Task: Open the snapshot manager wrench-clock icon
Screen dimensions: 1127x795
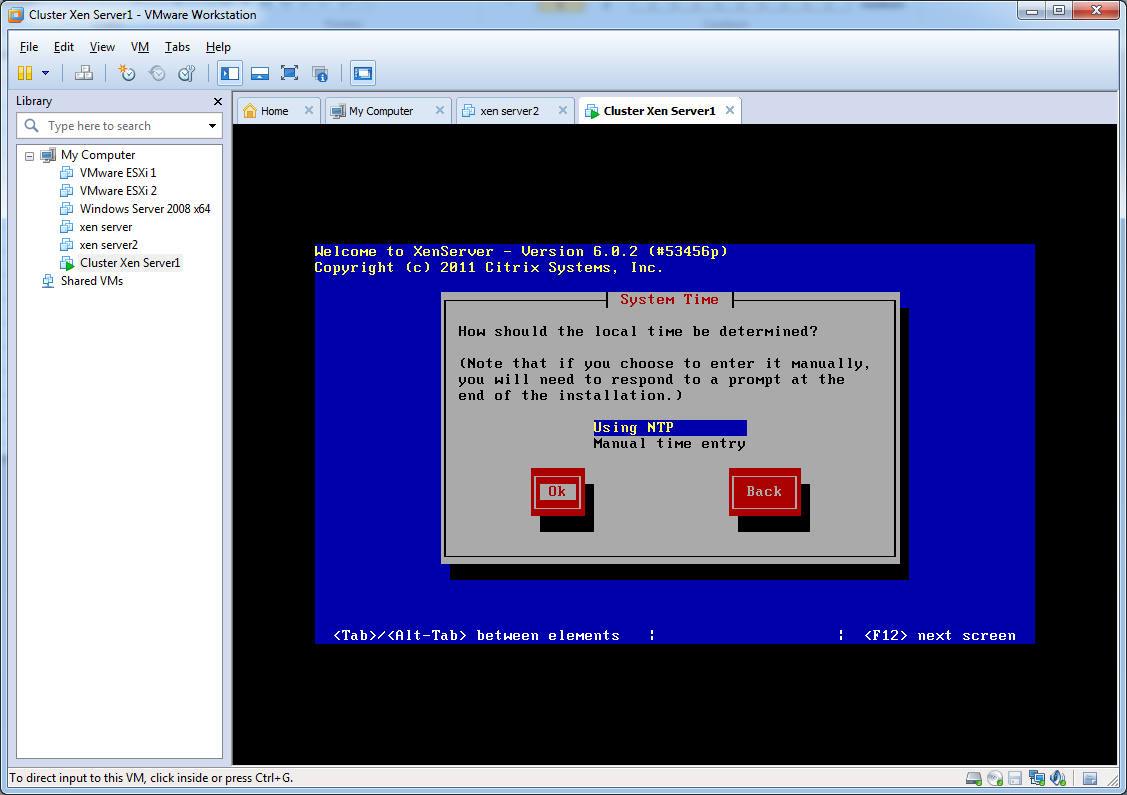Action: click(x=186, y=73)
